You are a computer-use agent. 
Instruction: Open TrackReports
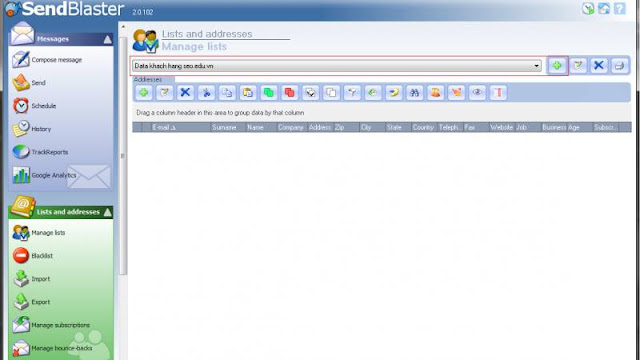point(40,152)
